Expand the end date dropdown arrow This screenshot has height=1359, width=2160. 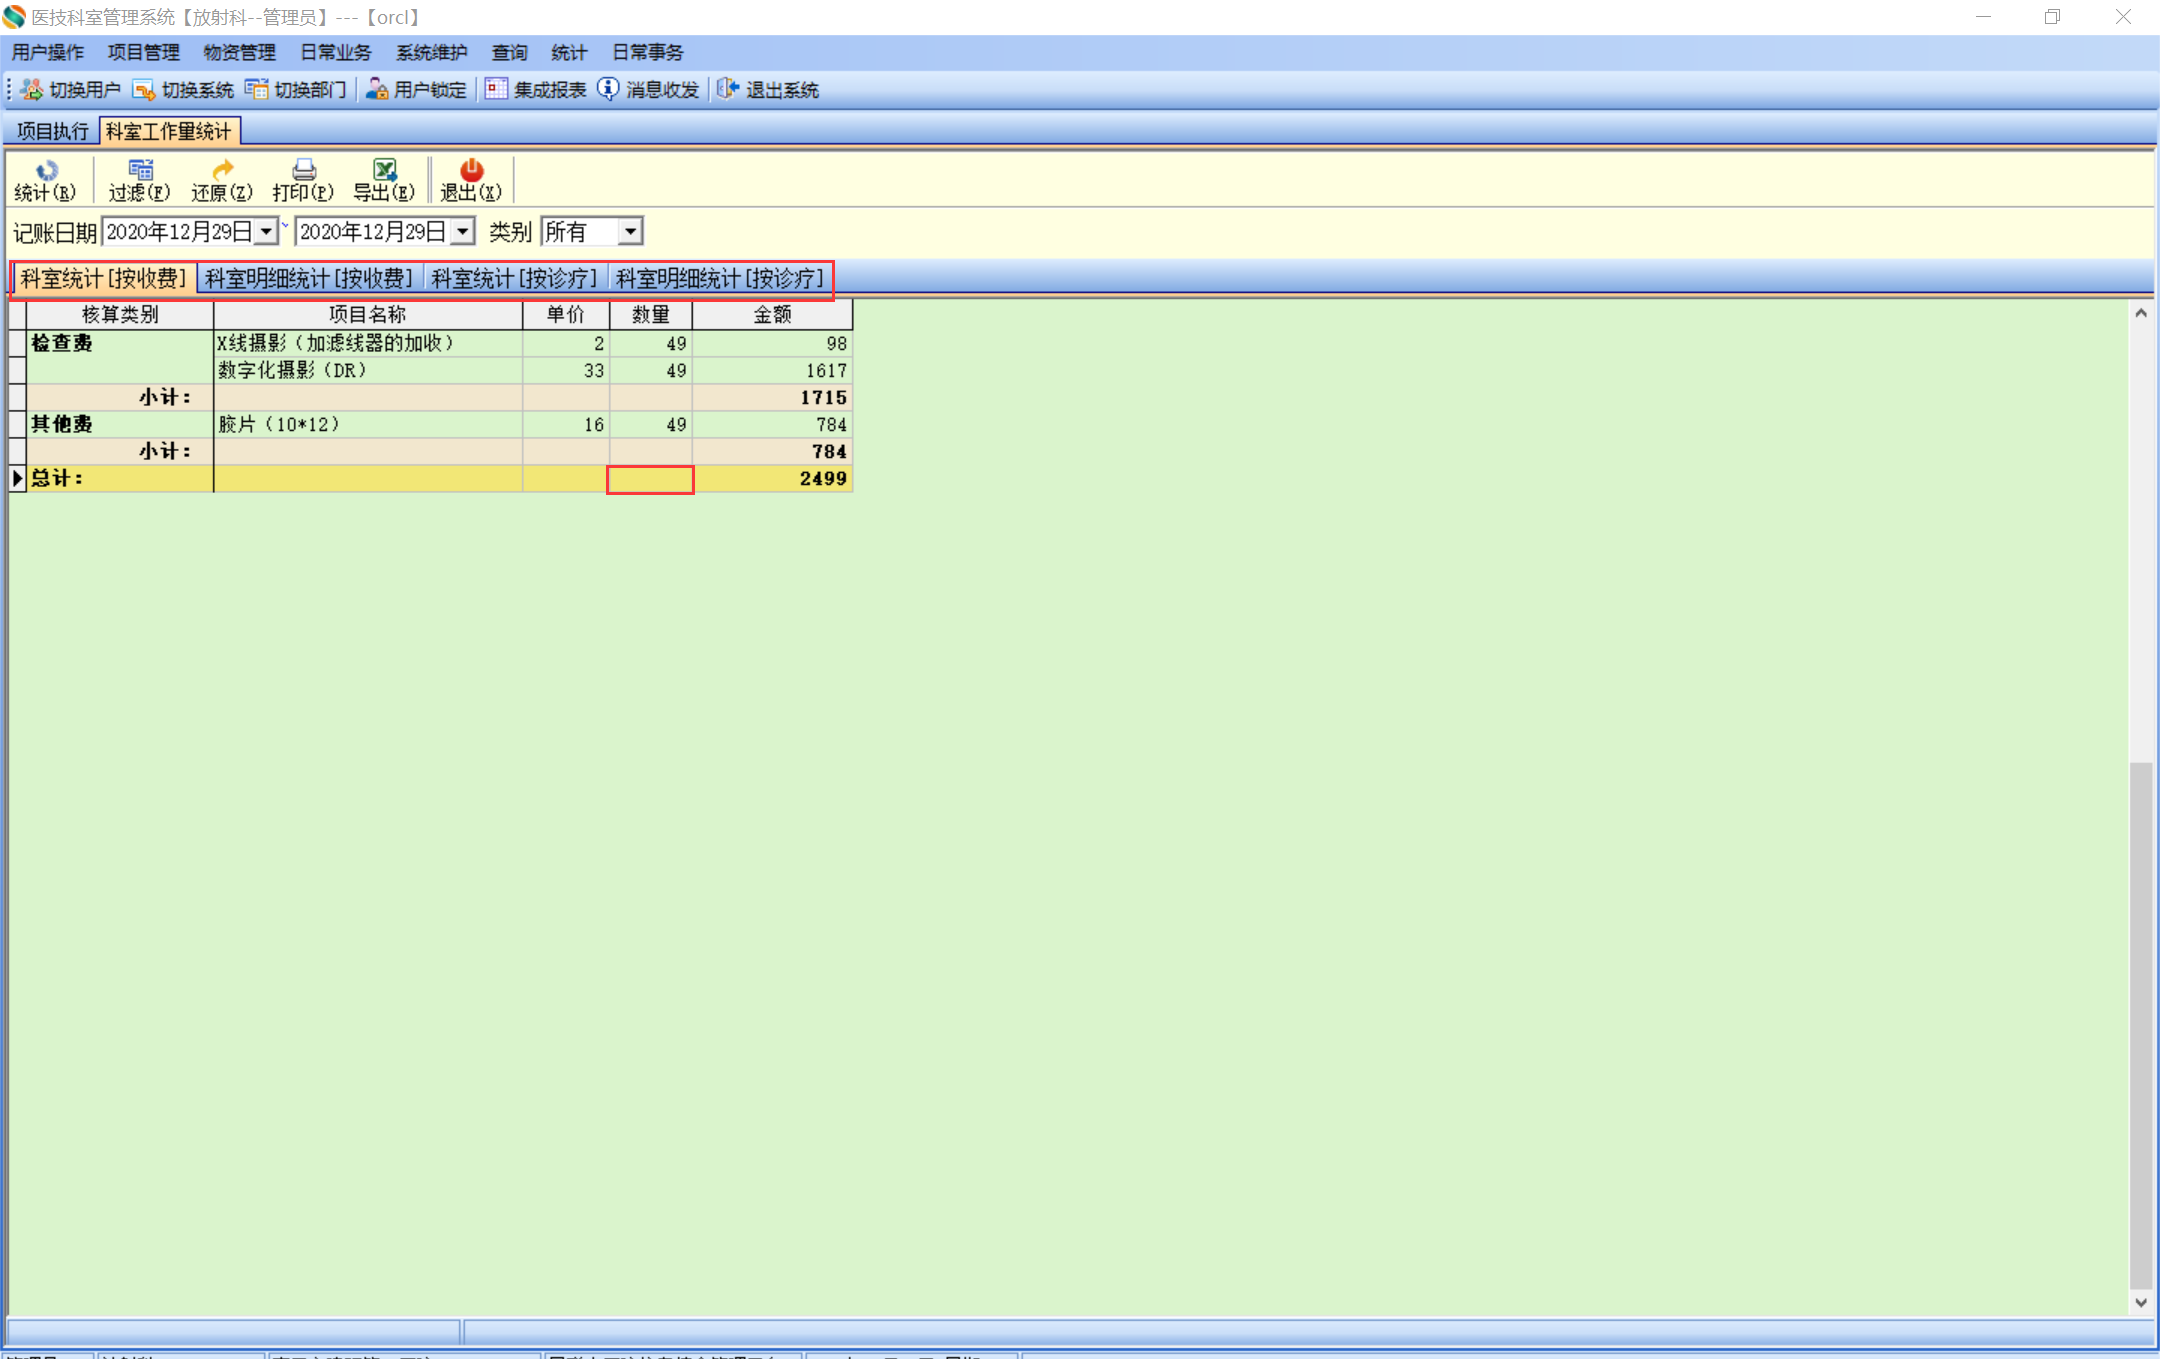point(462,232)
